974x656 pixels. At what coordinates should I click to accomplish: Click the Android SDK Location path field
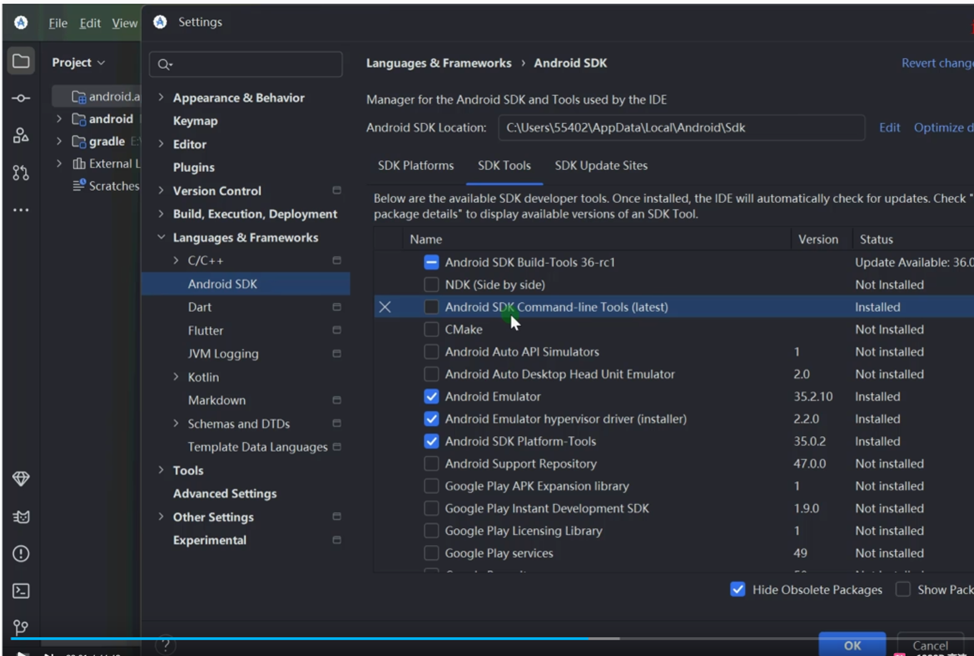[681, 127]
